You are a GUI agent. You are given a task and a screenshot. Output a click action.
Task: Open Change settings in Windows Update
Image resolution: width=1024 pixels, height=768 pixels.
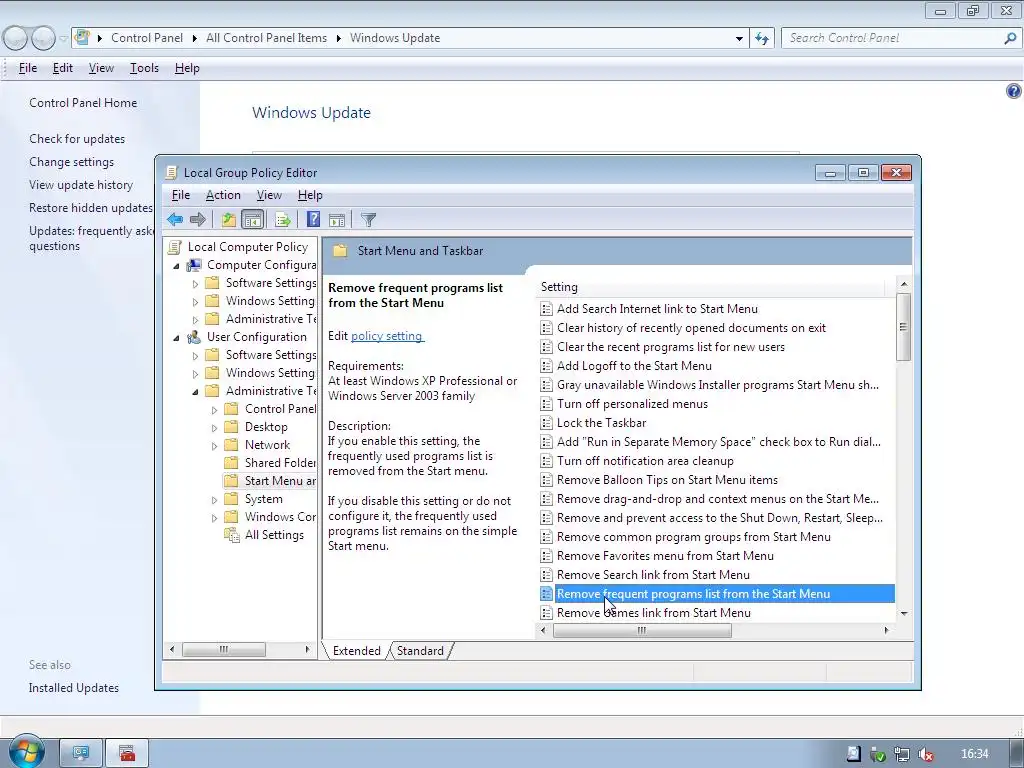(71, 161)
